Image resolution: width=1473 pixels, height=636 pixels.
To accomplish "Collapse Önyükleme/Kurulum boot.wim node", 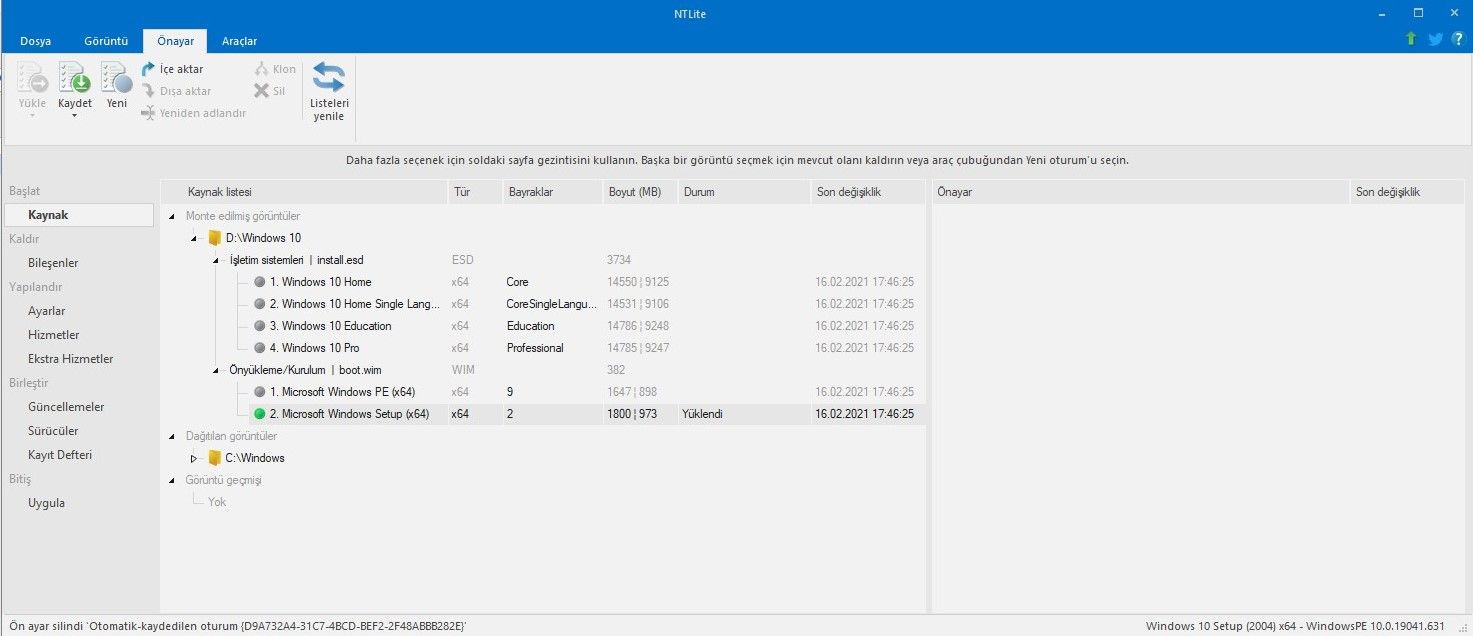I will 218,370.
